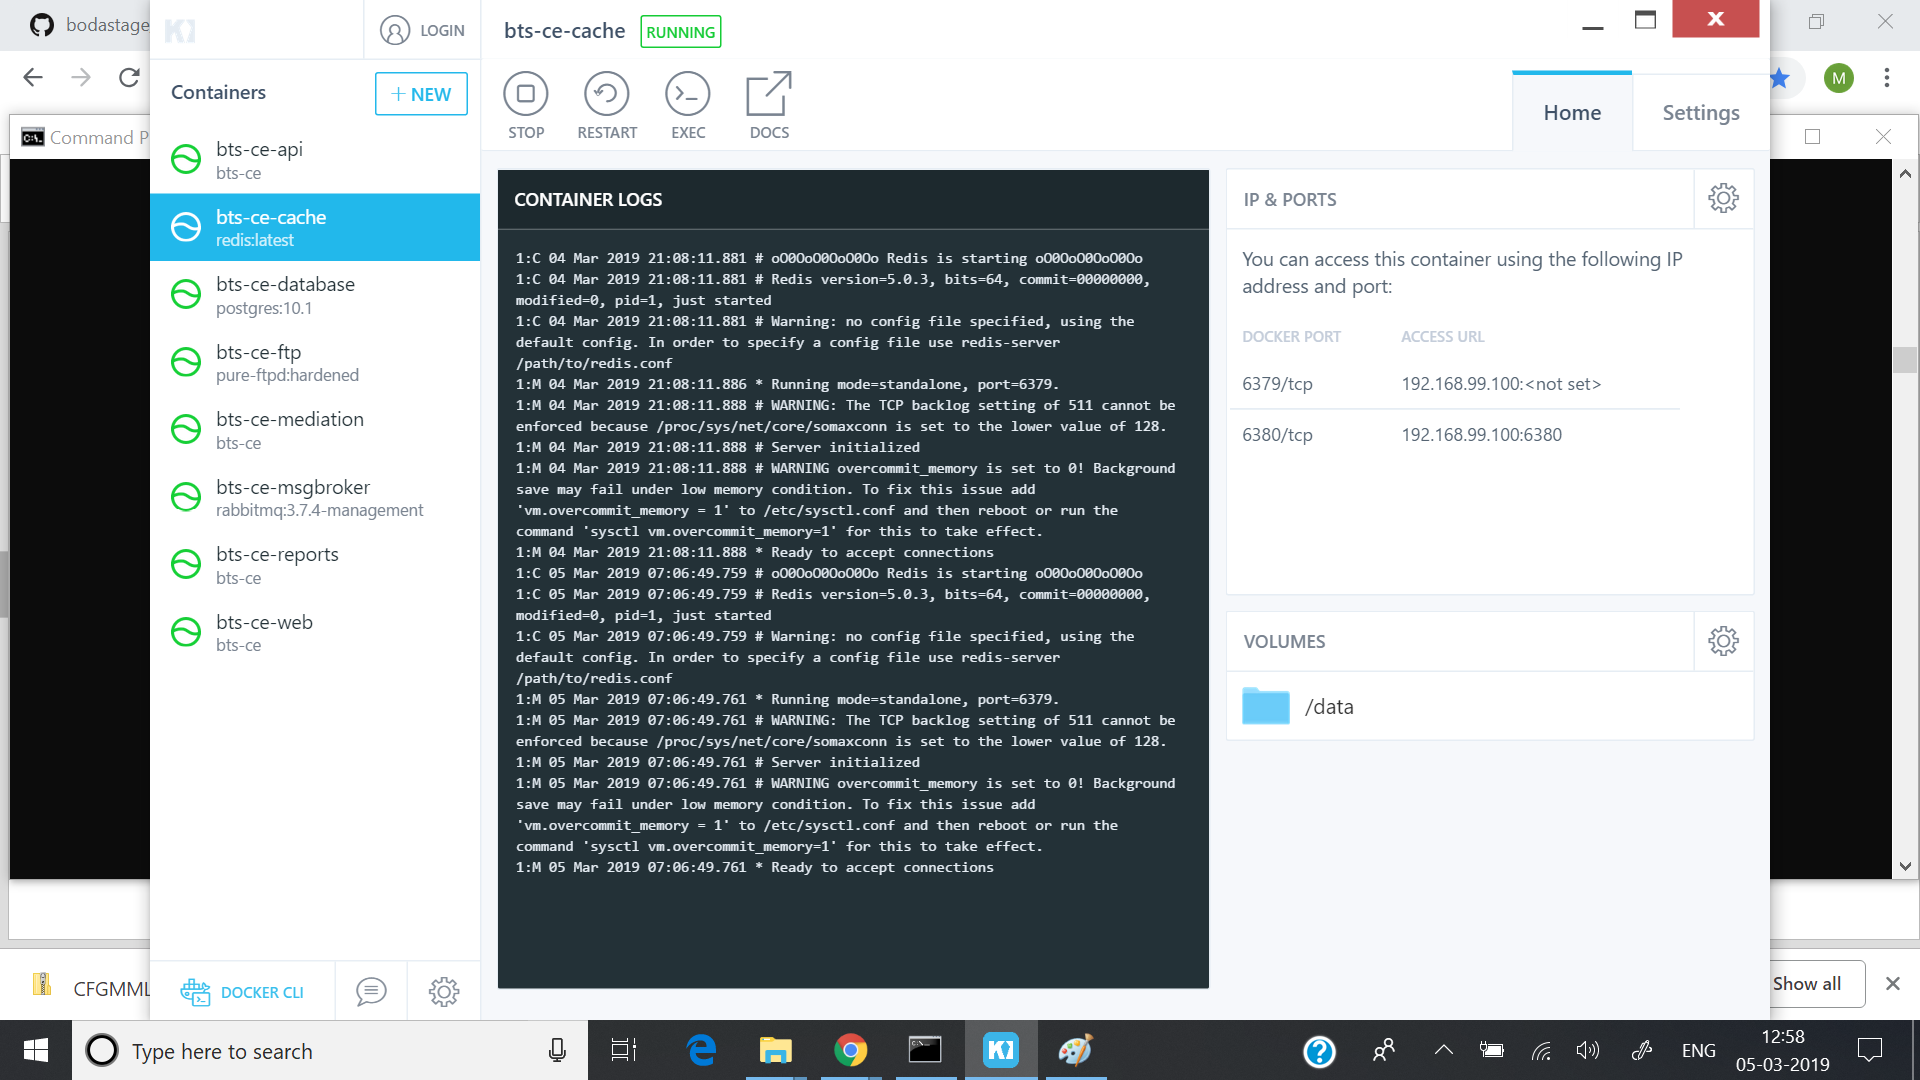The width and height of the screenshot is (1920, 1080).
Task: Open access URL 192.168.99.100:6380
Action: [1481, 434]
